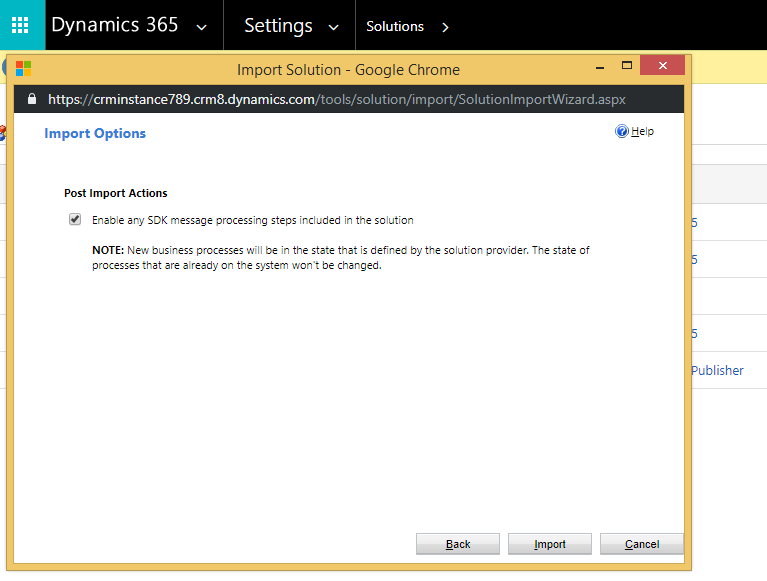Screen dimensions: 767x581
Task: Minimize the Import Solution window
Action: [x=600, y=66]
